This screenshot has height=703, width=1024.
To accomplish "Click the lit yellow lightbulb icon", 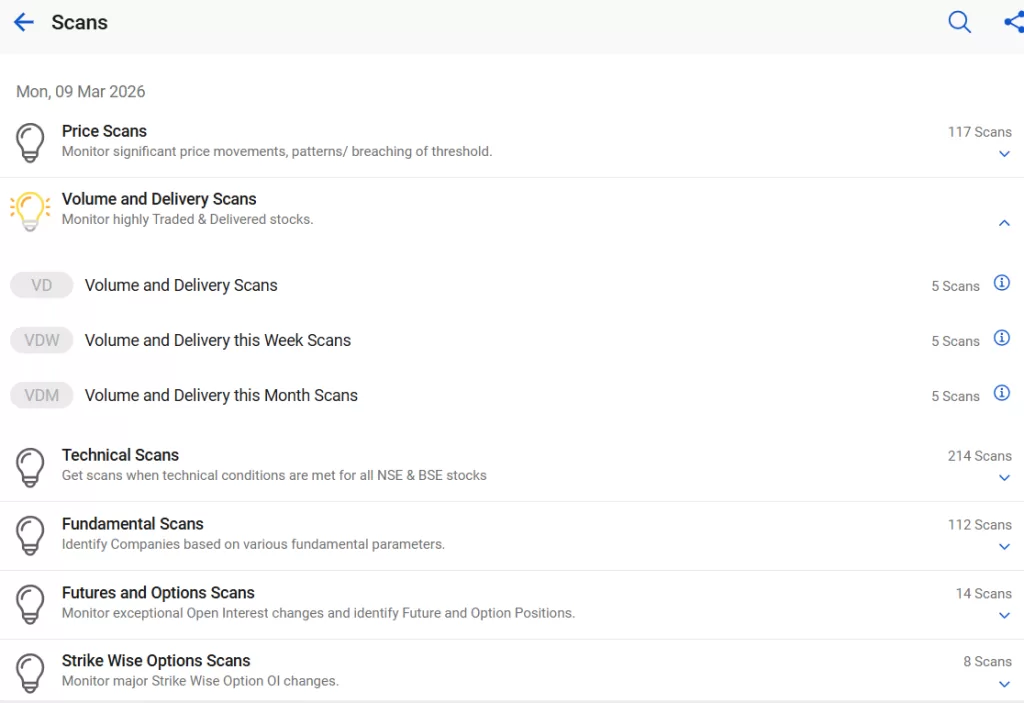I will [30, 211].
